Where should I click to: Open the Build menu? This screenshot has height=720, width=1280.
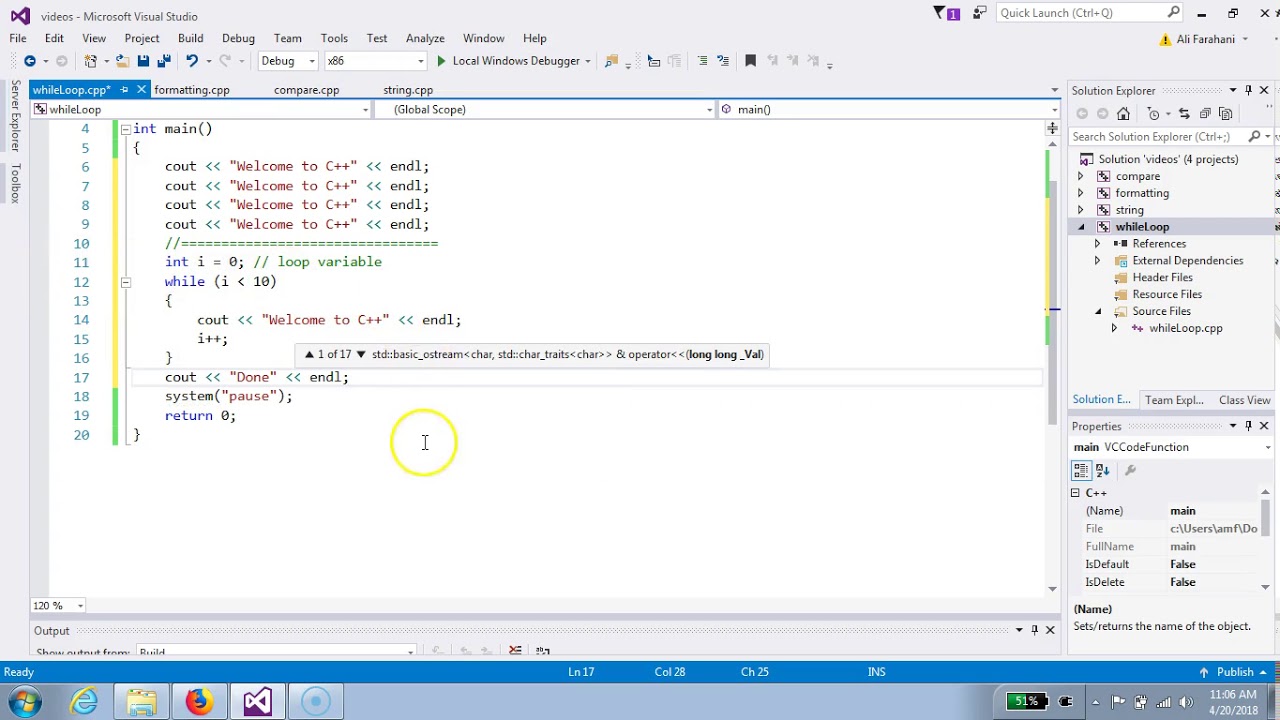(x=190, y=38)
